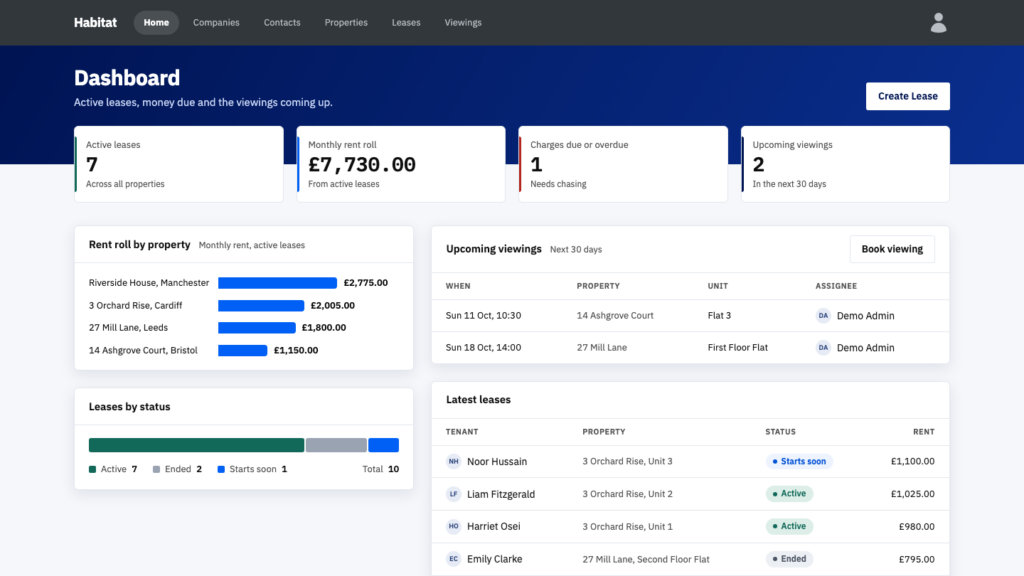Click the HO avatar for Harriet Osei
The width and height of the screenshot is (1024, 576).
(x=453, y=526)
